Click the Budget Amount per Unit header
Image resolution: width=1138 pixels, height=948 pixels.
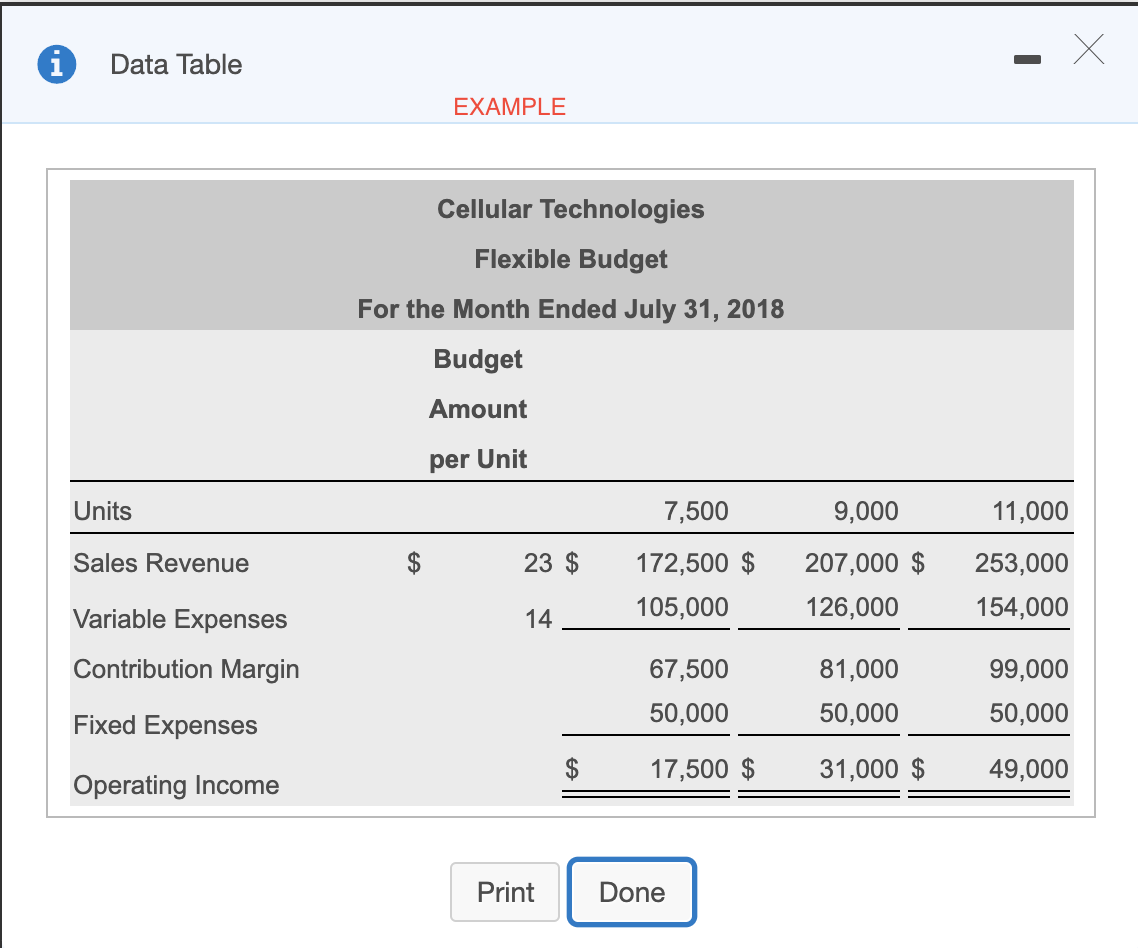pyautogui.click(x=477, y=409)
